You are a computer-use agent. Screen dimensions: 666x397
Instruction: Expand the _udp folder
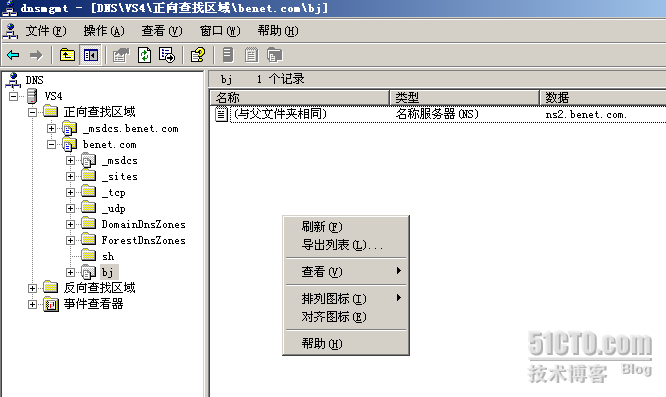(x=71, y=208)
